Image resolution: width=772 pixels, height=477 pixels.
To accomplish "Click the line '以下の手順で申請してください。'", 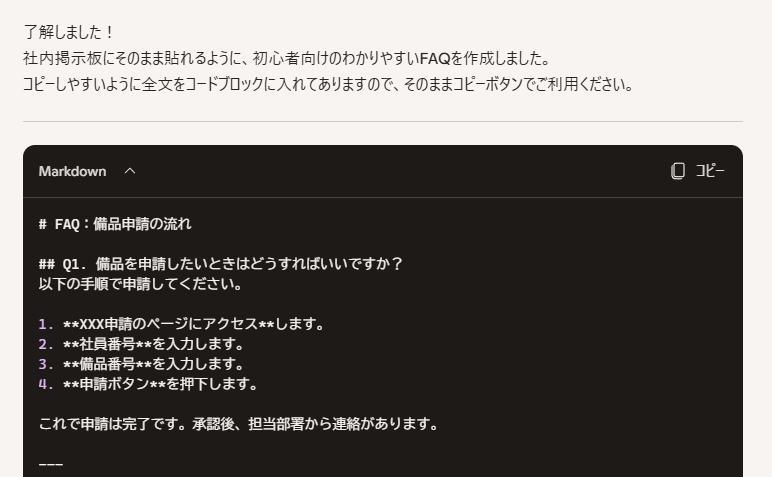I will [x=140, y=284].
